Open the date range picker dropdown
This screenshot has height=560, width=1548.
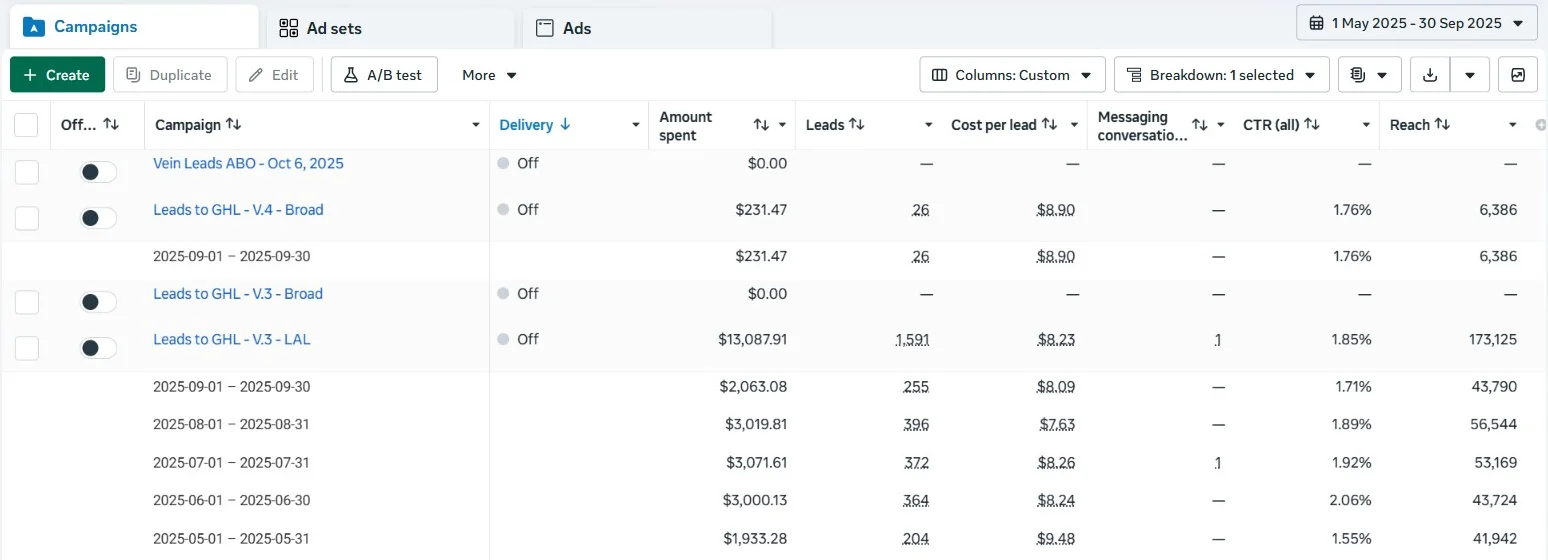[x=1416, y=23]
